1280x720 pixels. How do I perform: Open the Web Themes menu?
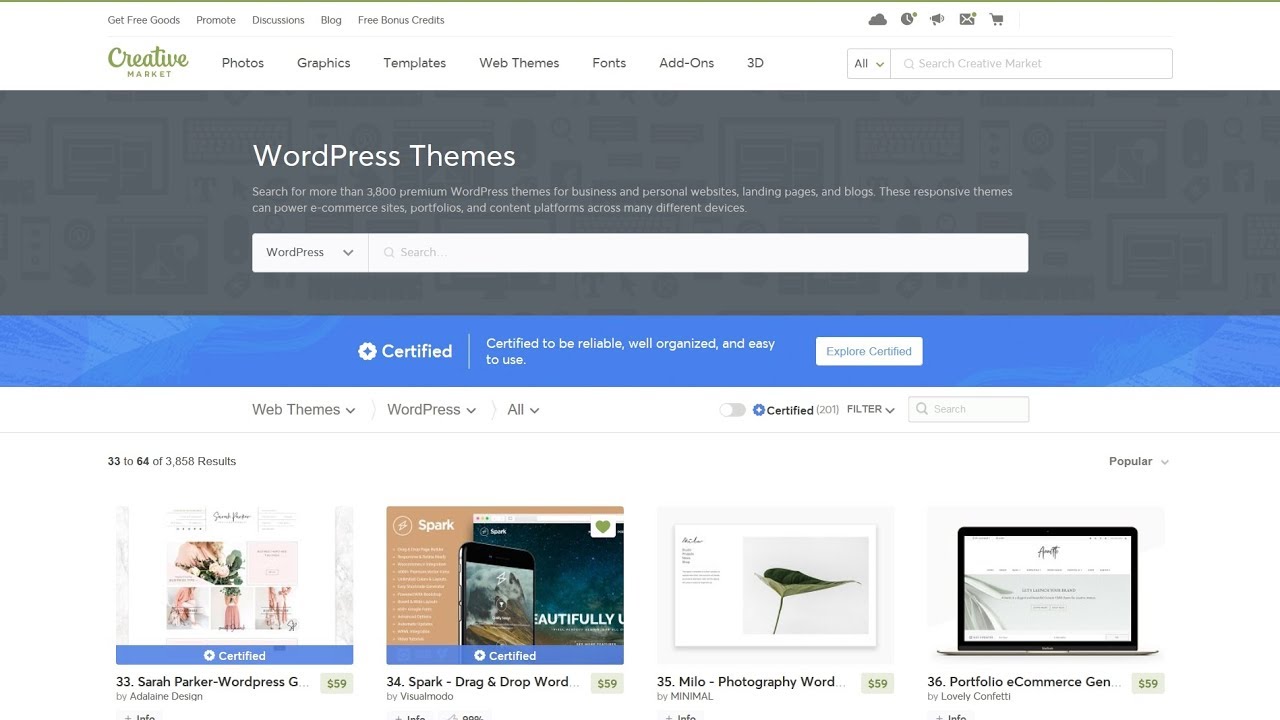pos(519,63)
